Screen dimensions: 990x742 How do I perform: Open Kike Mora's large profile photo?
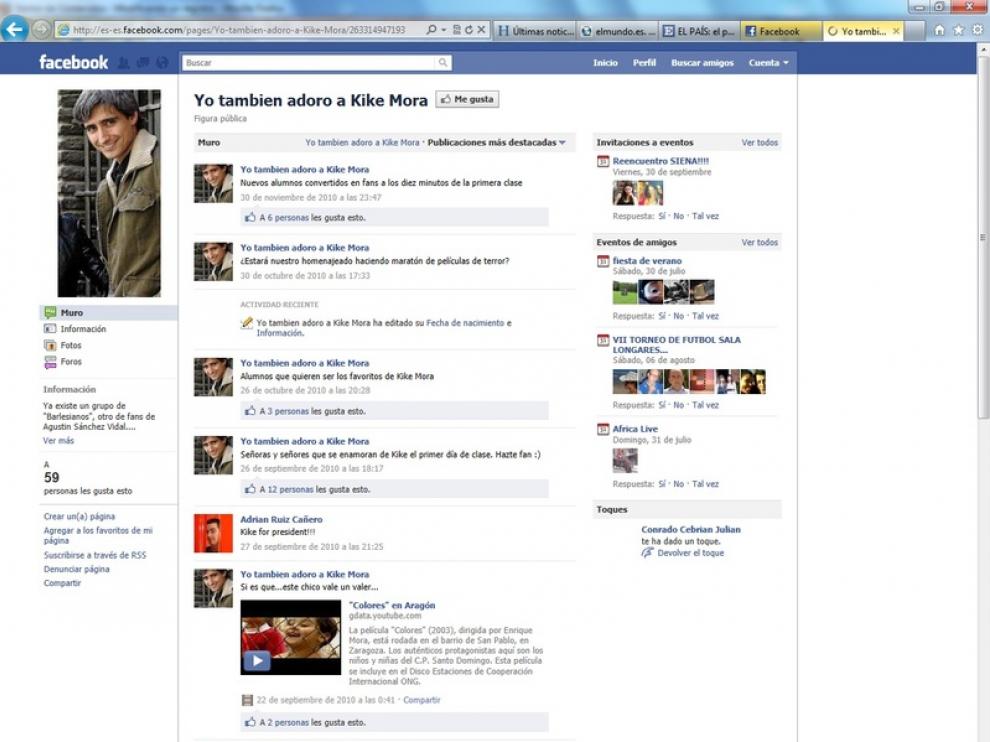pyautogui.click(x=108, y=193)
